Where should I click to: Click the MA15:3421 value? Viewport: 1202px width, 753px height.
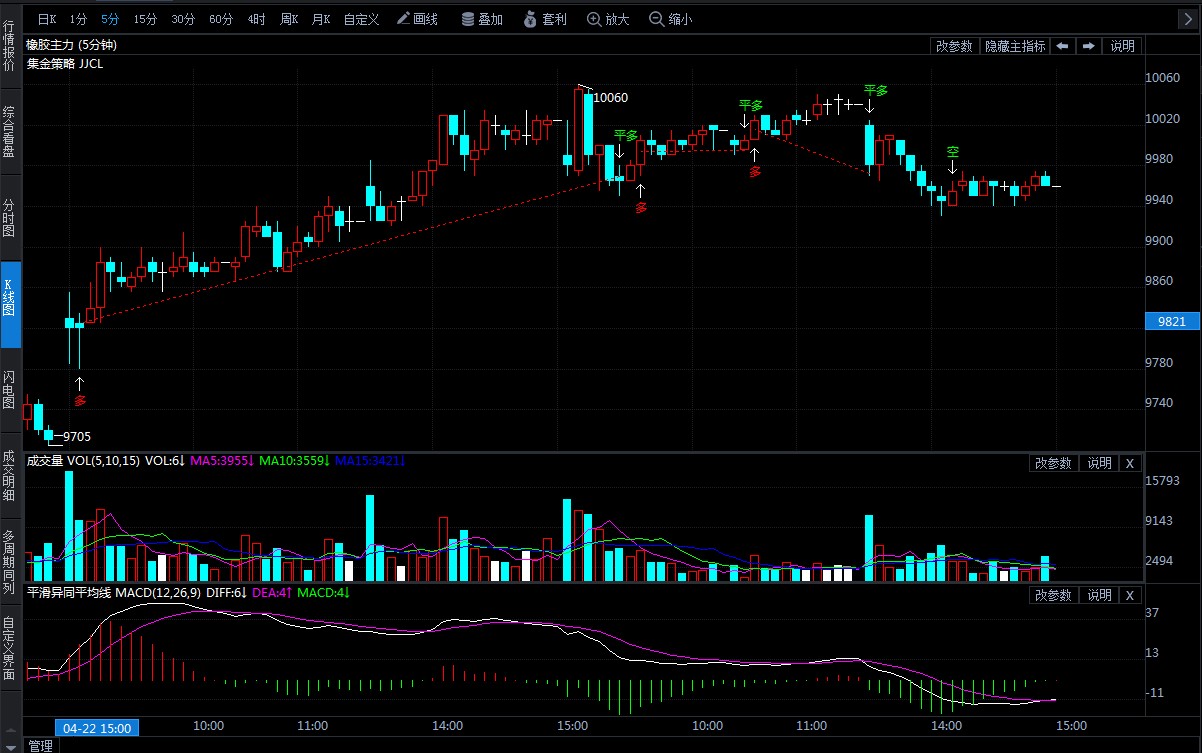point(370,462)
